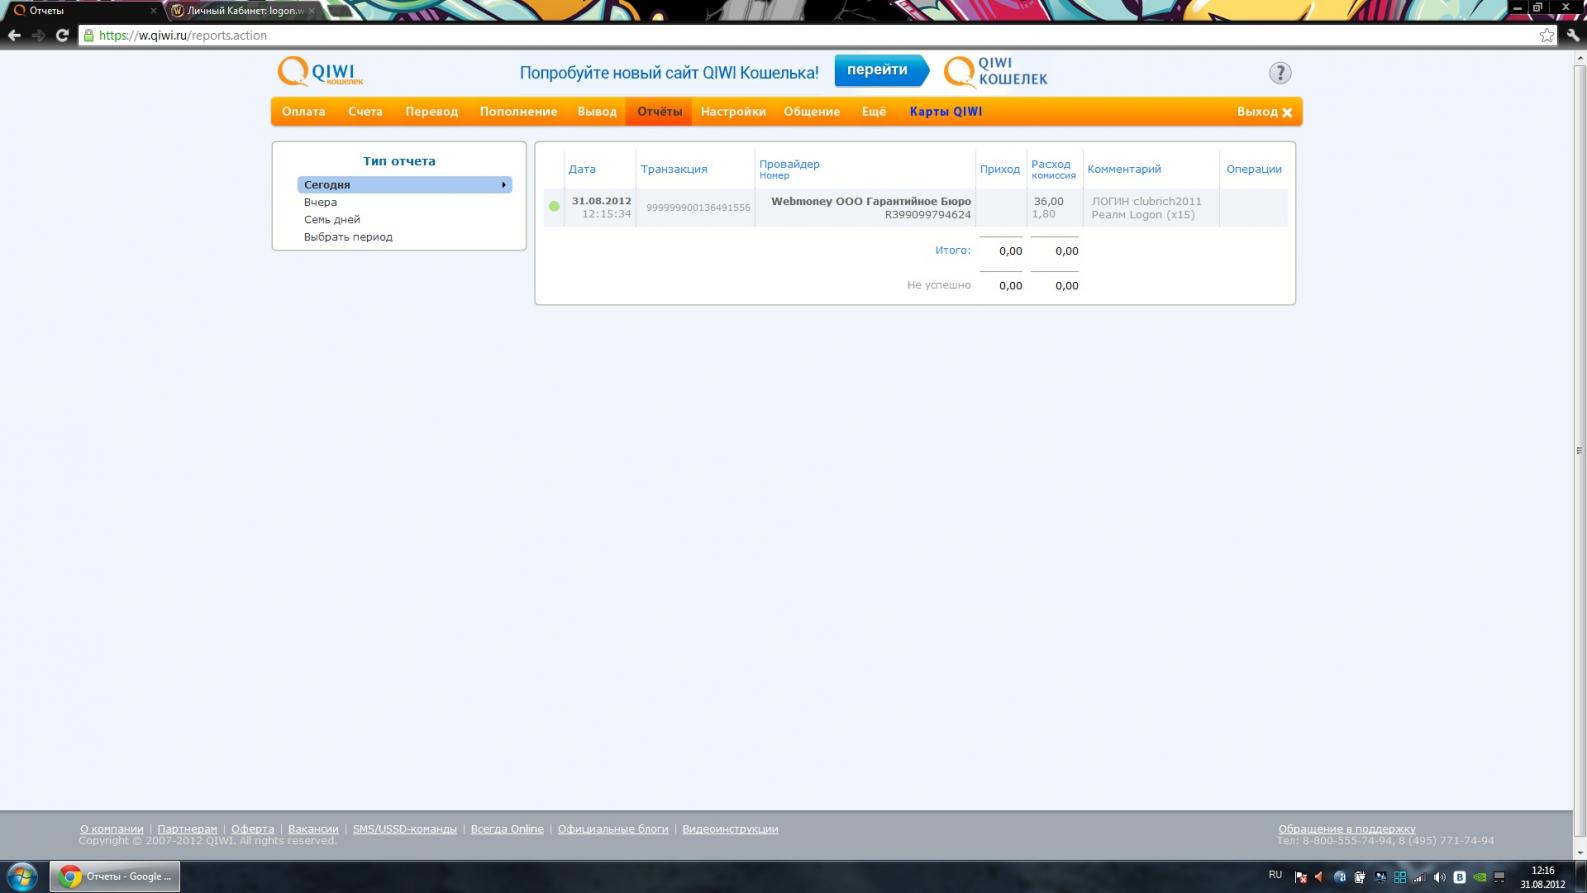
Task: Bookmark the page with the star icon
Action: (x=1546, y=35)
